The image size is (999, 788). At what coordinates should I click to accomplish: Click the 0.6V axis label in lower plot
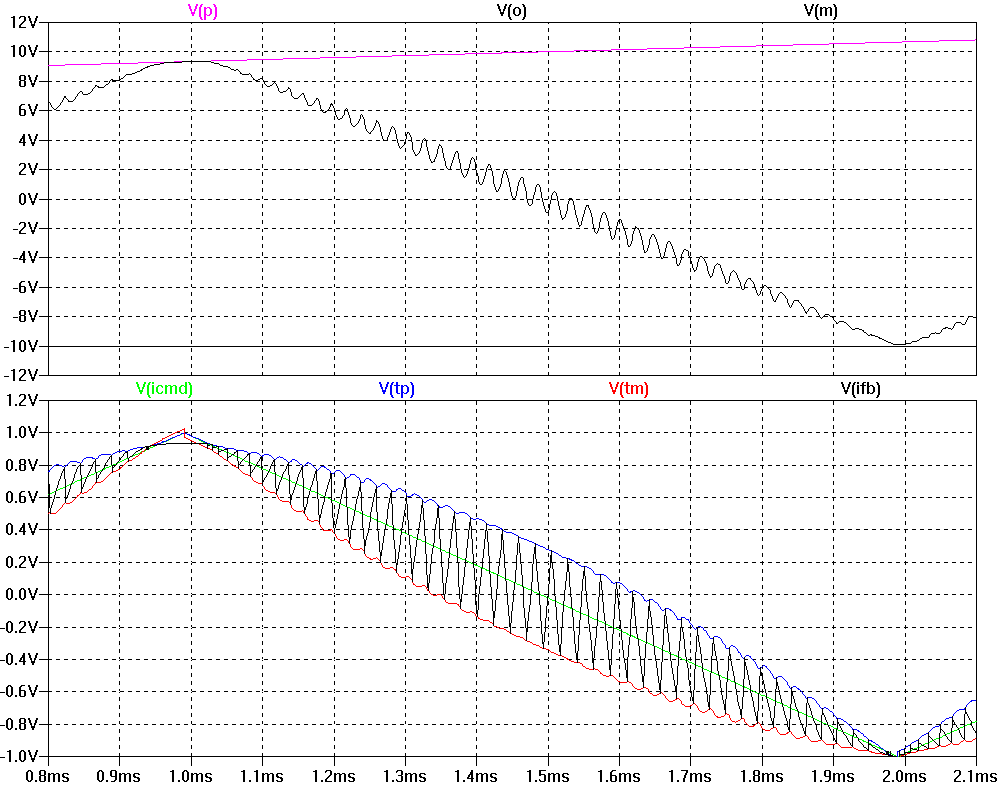click(21, 497)
